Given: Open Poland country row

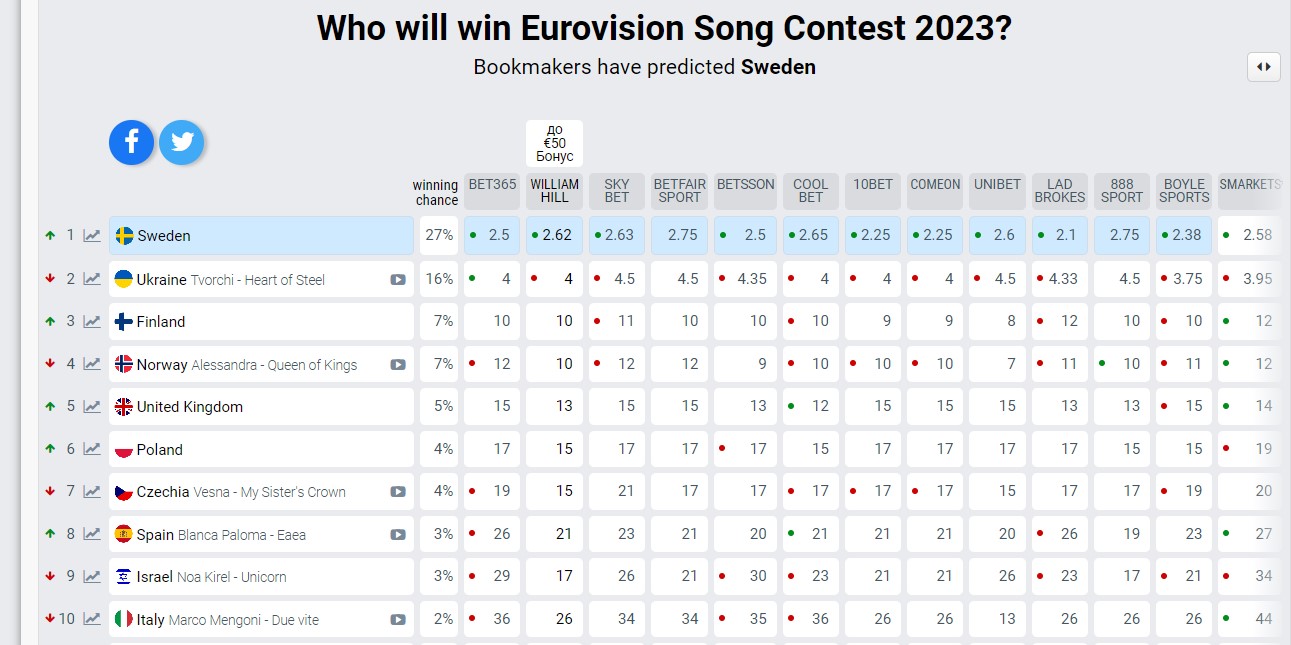Looking at the screenshot, I should point(261,450).
